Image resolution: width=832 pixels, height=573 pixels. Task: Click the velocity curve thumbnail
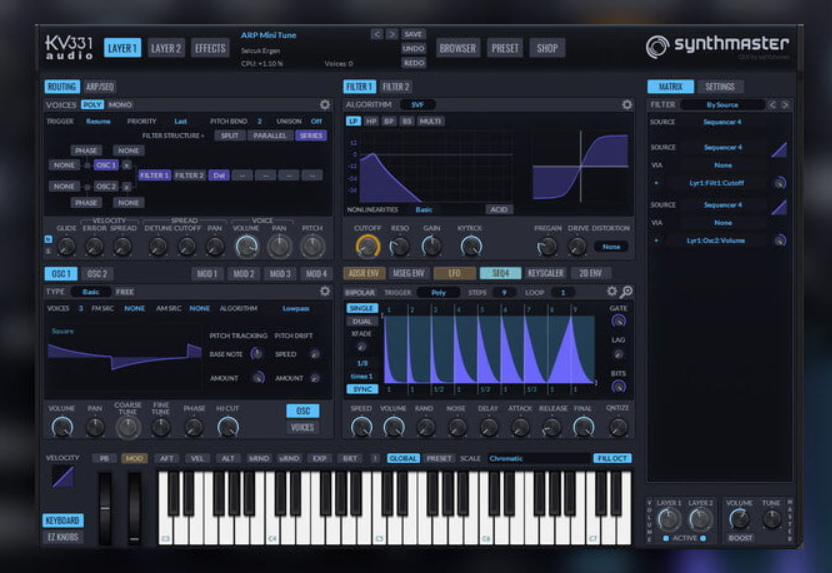[x=63, y=476]
